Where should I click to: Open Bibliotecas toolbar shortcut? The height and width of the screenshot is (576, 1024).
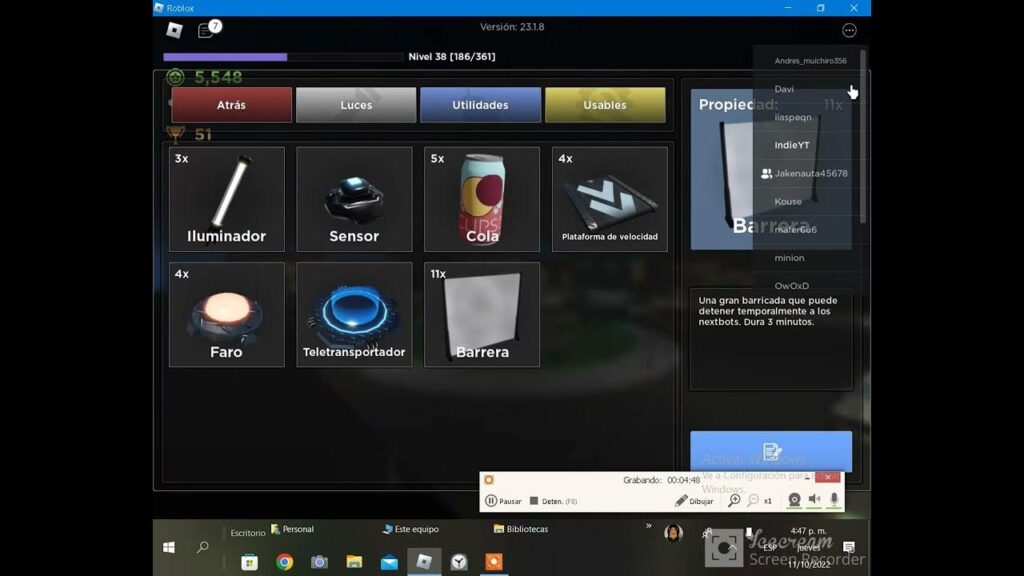tap(521, 529)
